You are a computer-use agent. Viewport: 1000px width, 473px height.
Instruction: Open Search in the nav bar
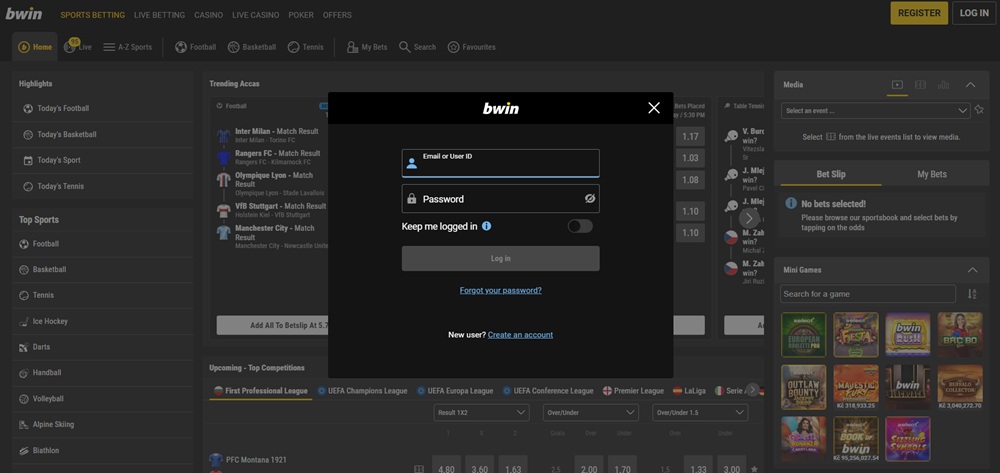click(418, 47)
